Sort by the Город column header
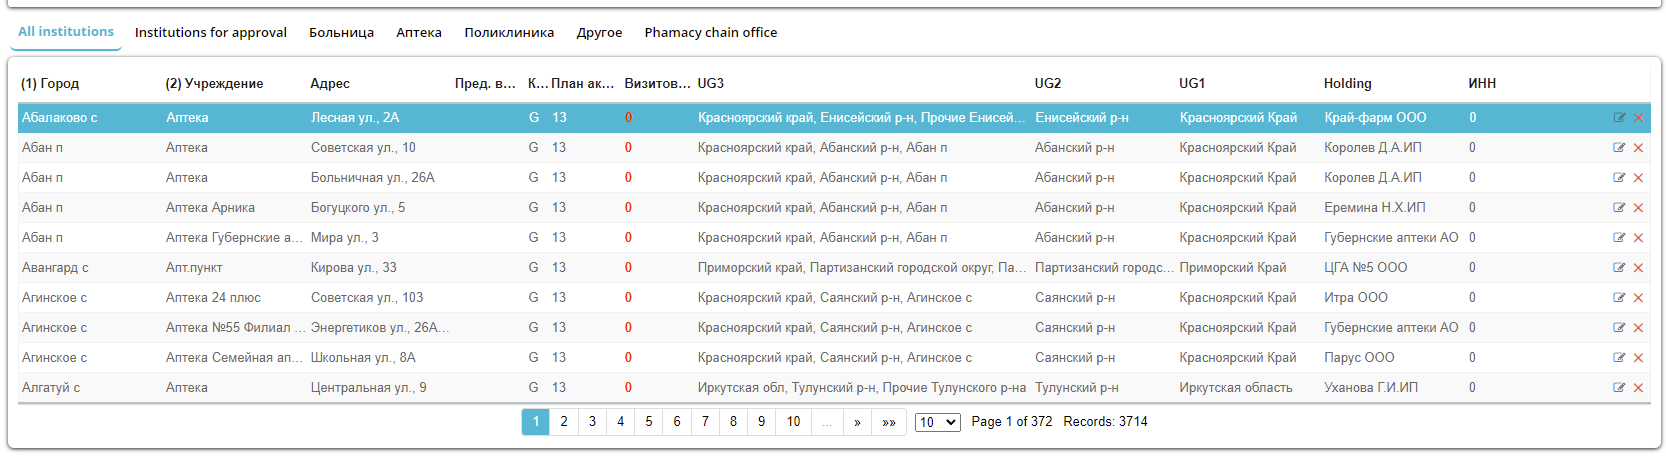The height and width of the screenshot is (459, 1666). 50,84
